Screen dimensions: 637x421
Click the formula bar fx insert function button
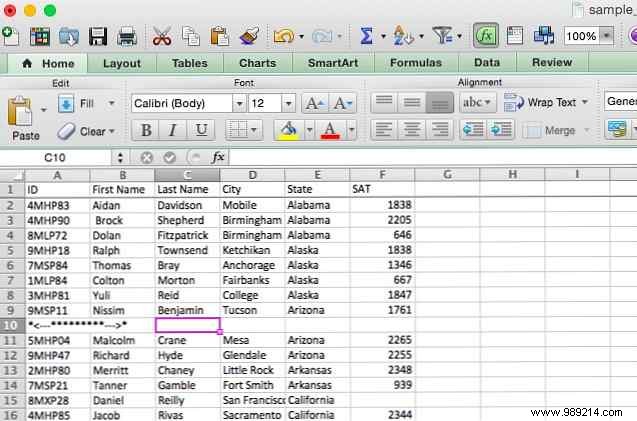click(x=218, y=157)
